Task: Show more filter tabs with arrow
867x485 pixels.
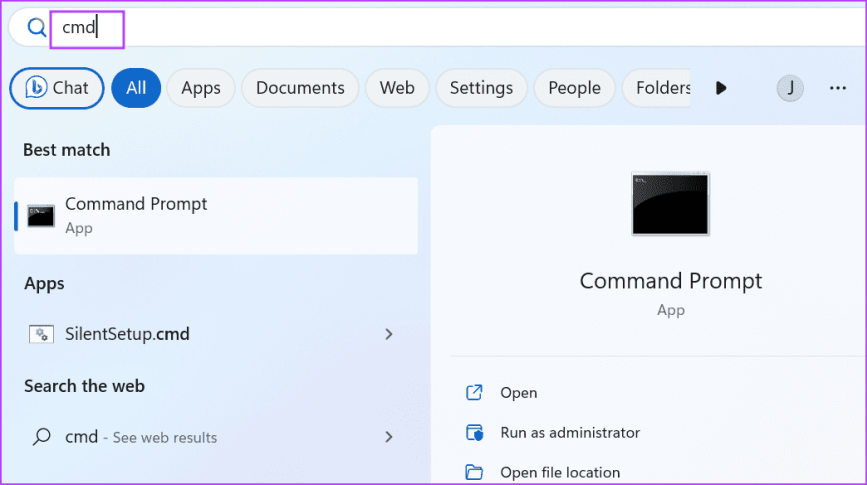Action: (721, 88)
